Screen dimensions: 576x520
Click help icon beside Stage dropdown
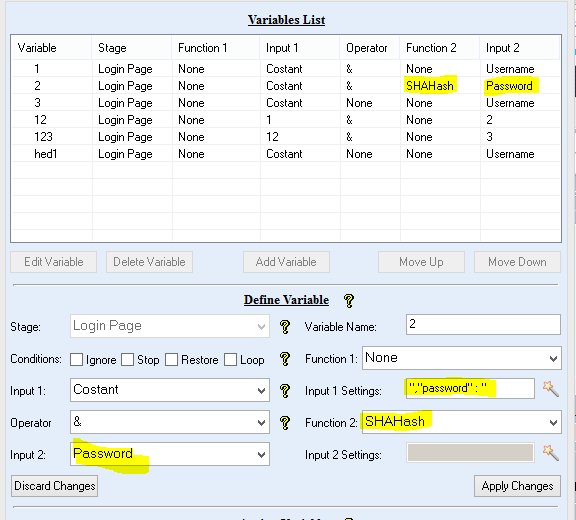(285, 327)
